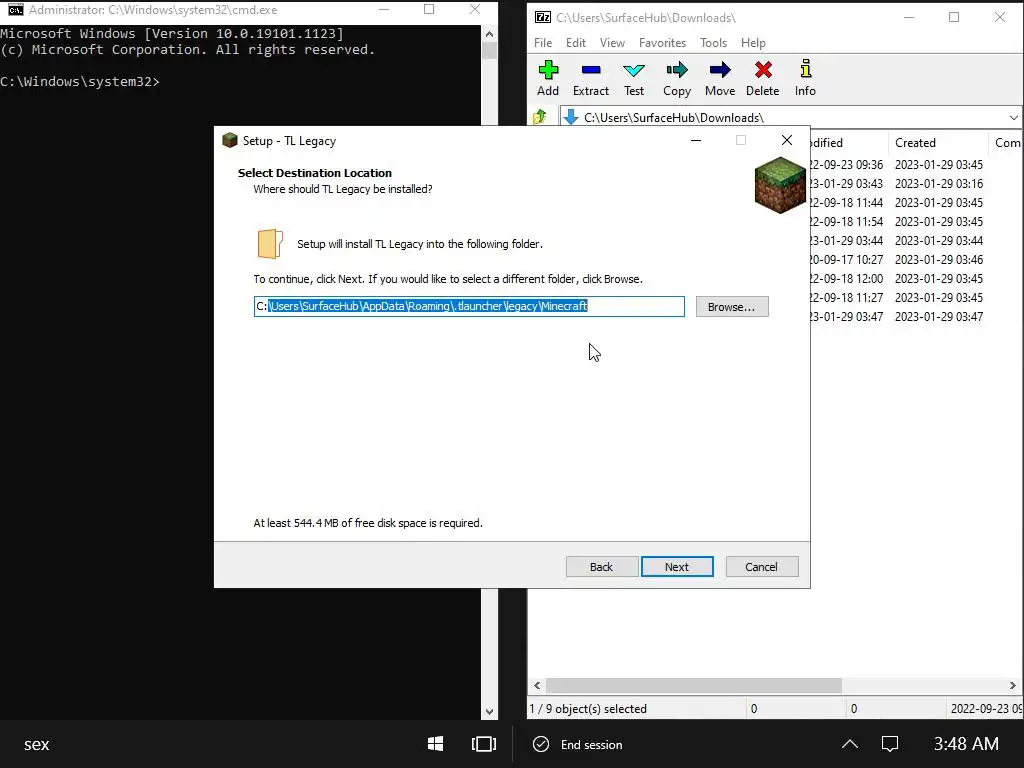The image size is (1024, 768).
Task: Click the 7-Zip title bar icon
Action: coord(543,18)
